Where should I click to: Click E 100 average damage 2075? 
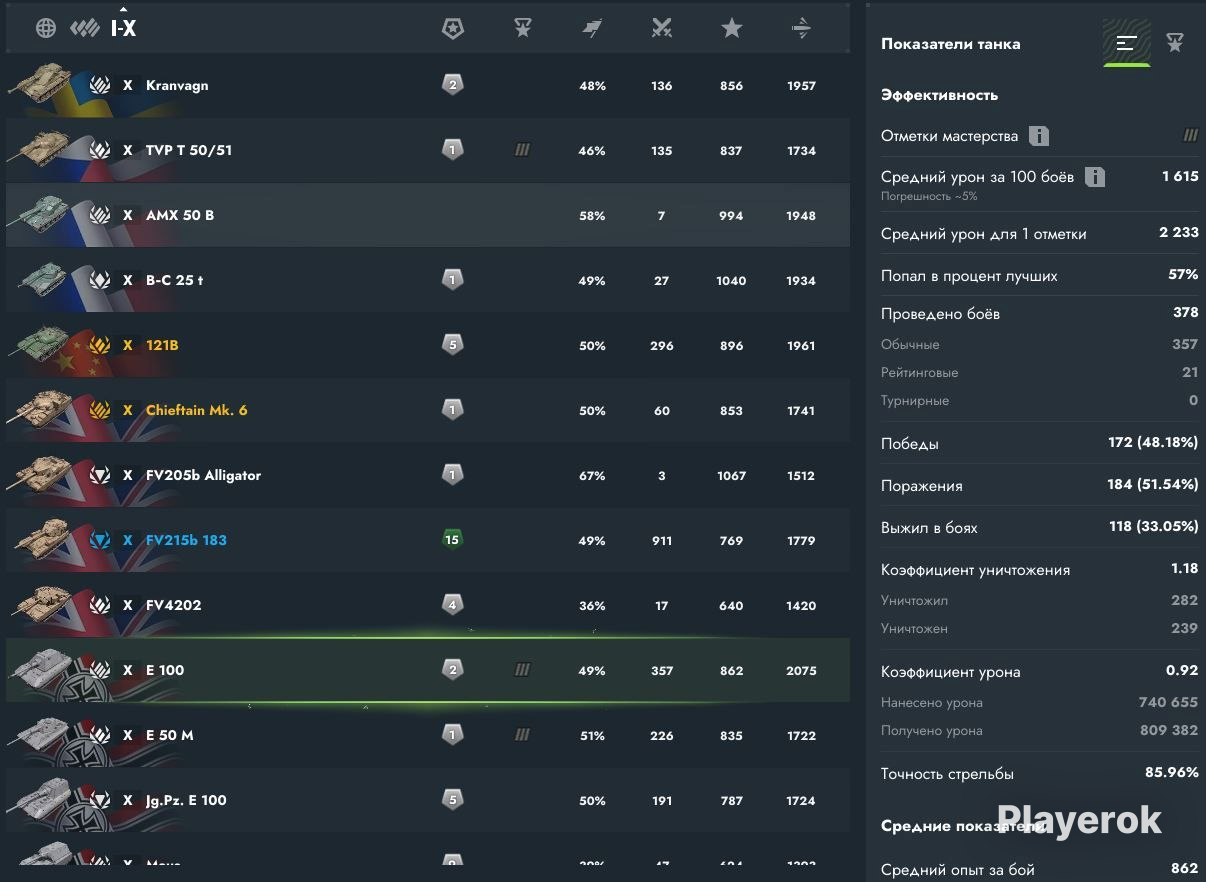coord(801,671)
